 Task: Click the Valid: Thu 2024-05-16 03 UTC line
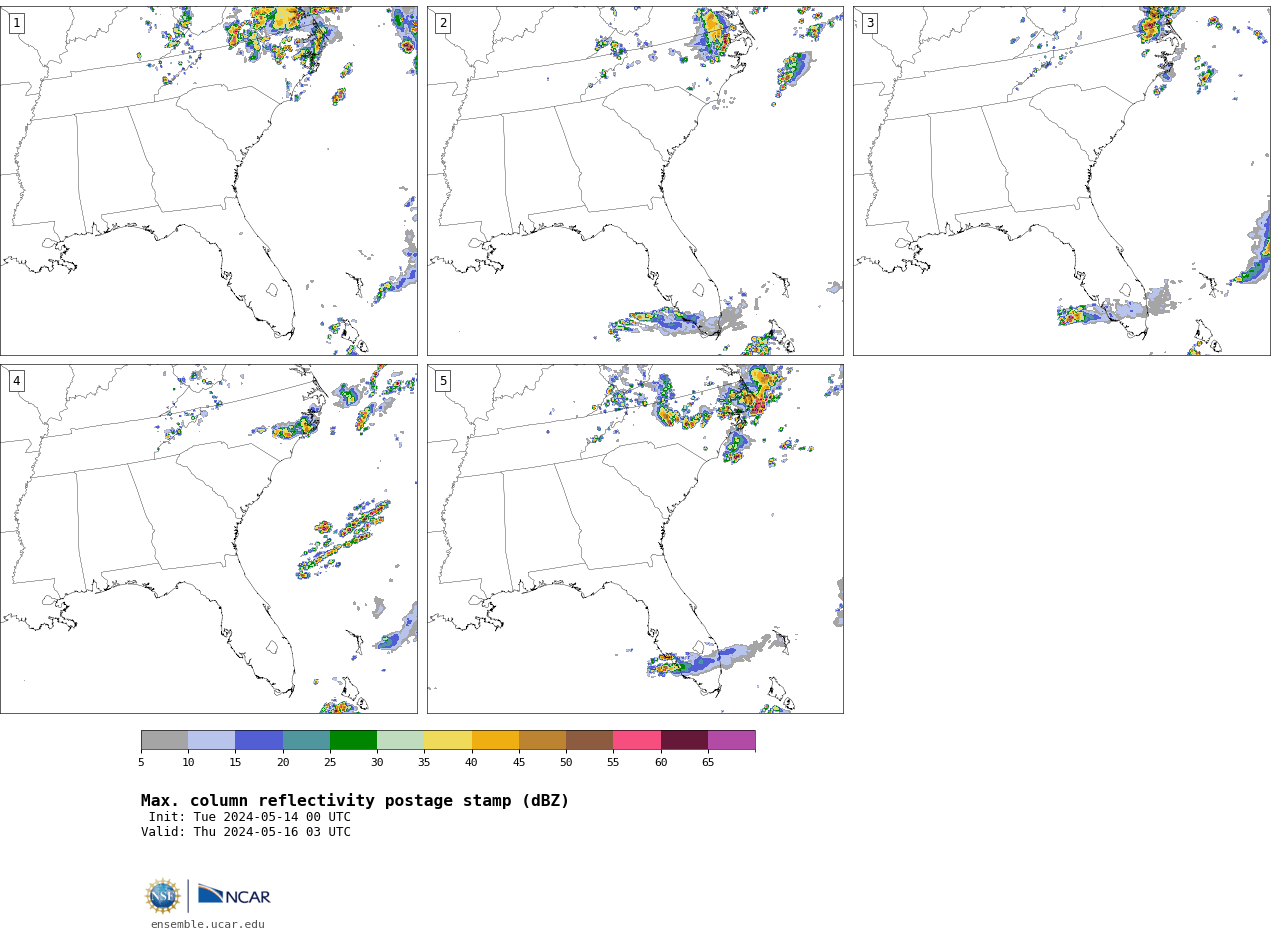click(246, 832)
